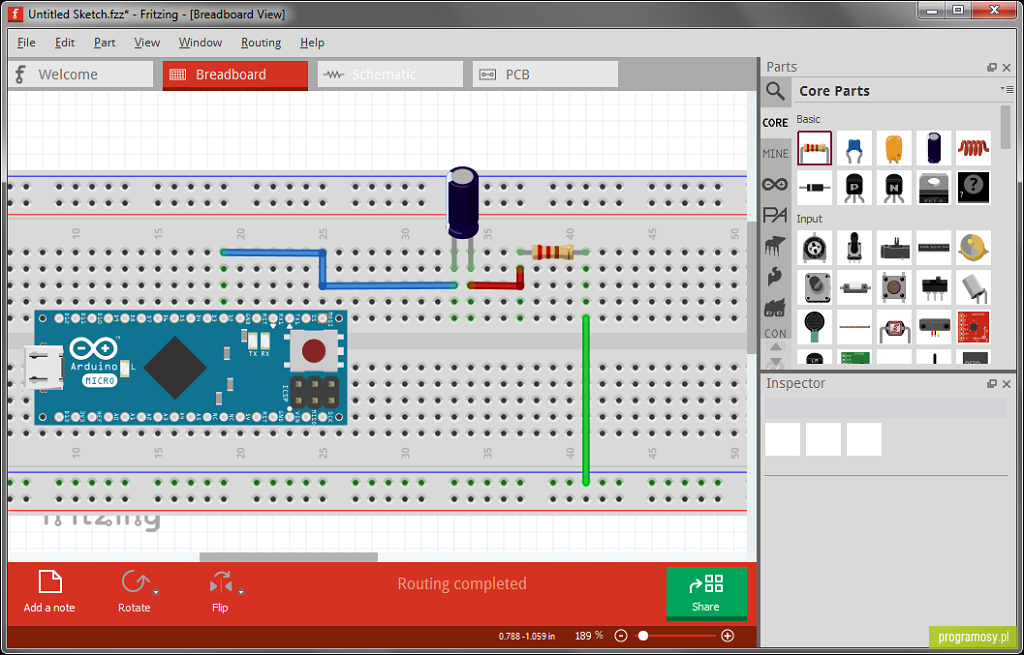Viewport: 1024px width, 655px height.
Task: Close the Inspector panel
Action: coord(1006,384)
